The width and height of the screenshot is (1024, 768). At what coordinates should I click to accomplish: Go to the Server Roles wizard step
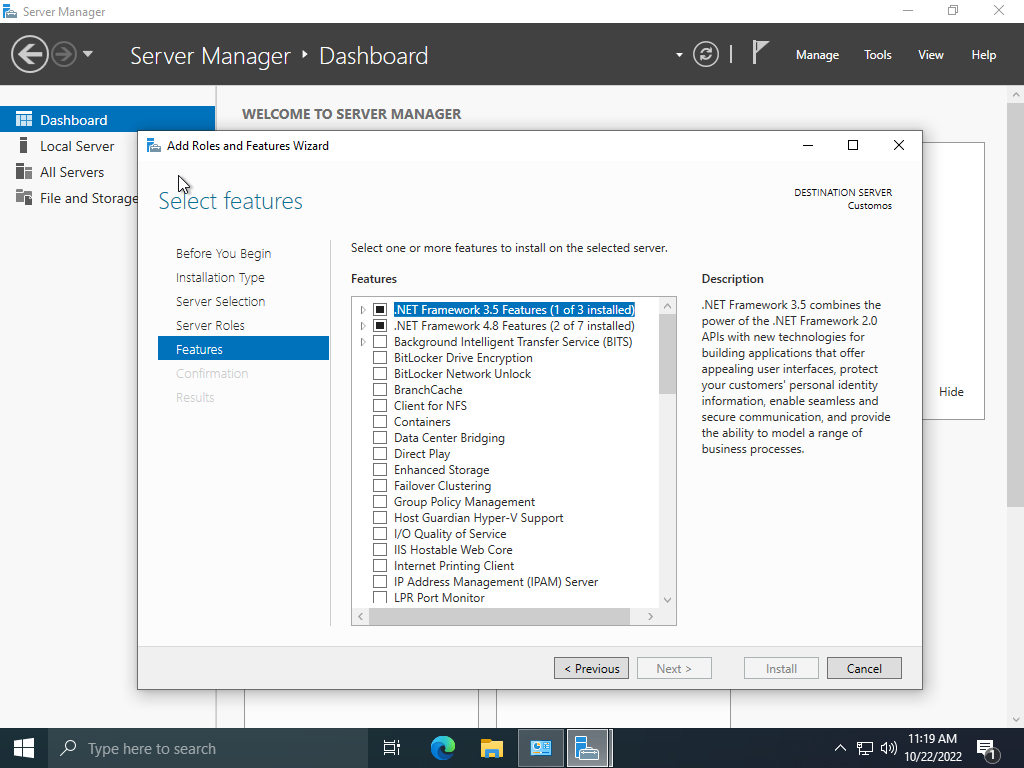pos(210,325)
